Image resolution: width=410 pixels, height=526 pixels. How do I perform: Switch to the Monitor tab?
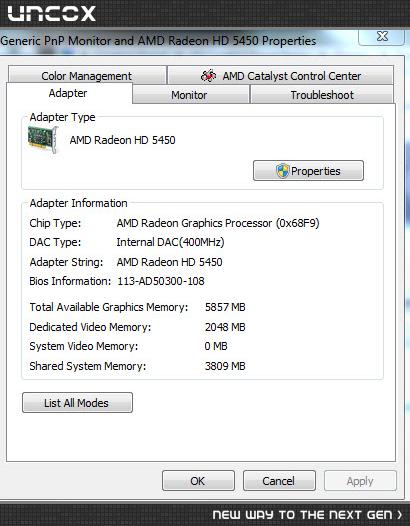point(191,95)
